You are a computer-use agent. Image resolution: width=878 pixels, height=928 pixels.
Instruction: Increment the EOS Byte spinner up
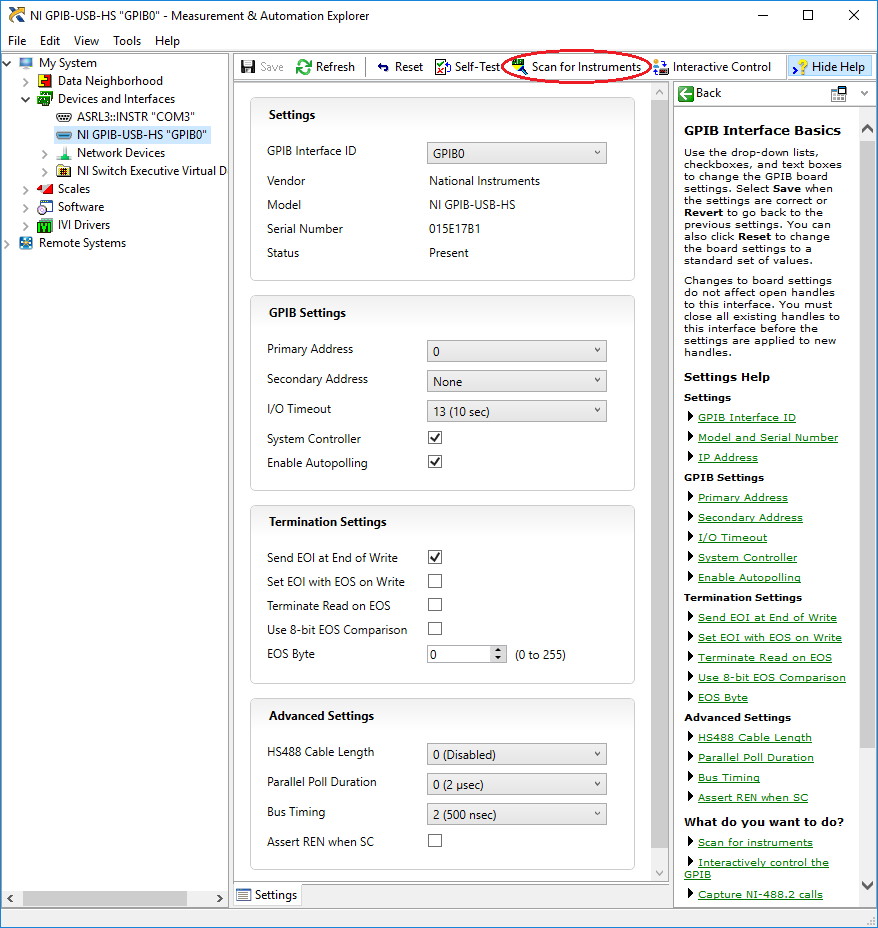498,650
